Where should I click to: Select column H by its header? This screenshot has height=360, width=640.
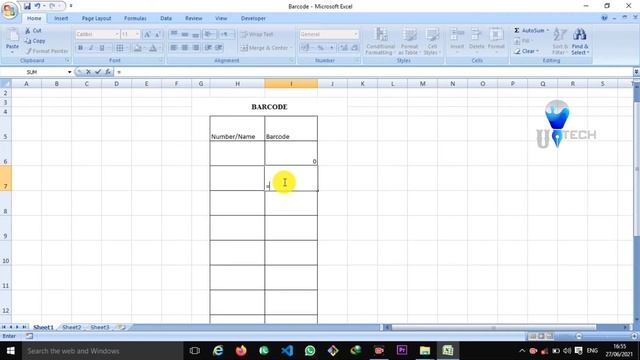[x=237, y=84]
